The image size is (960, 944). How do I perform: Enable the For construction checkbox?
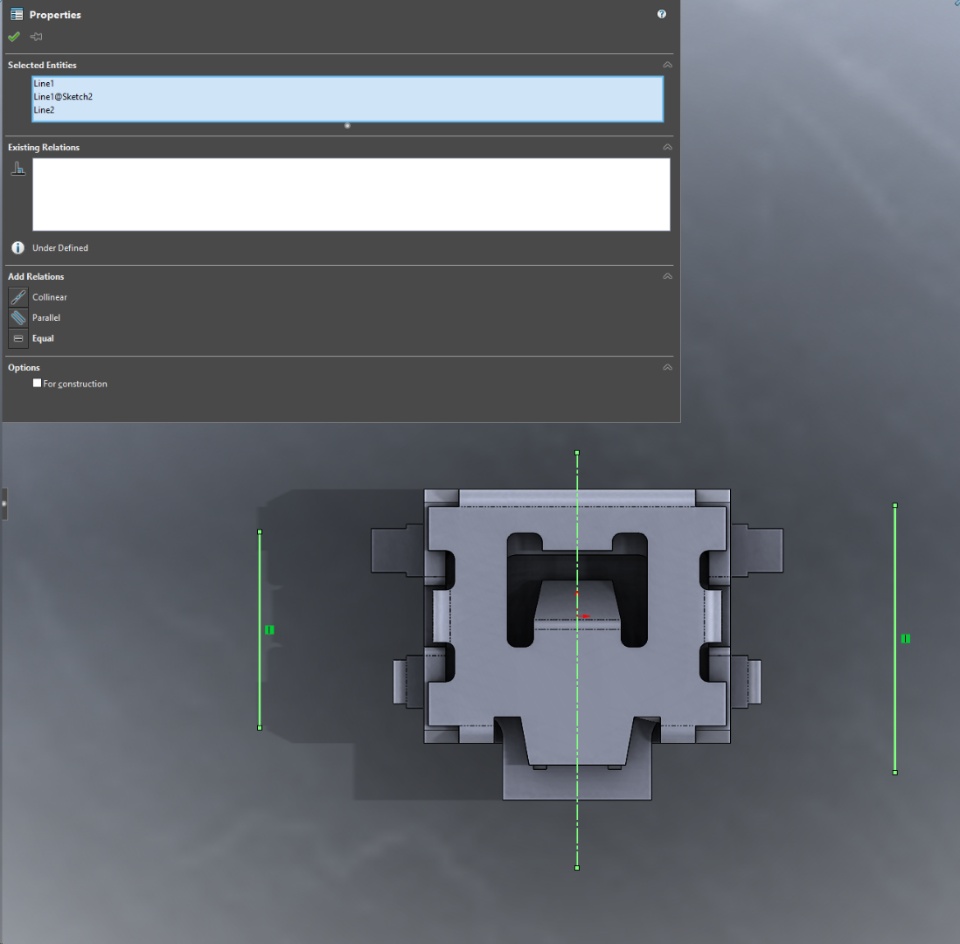coord(37,383)
